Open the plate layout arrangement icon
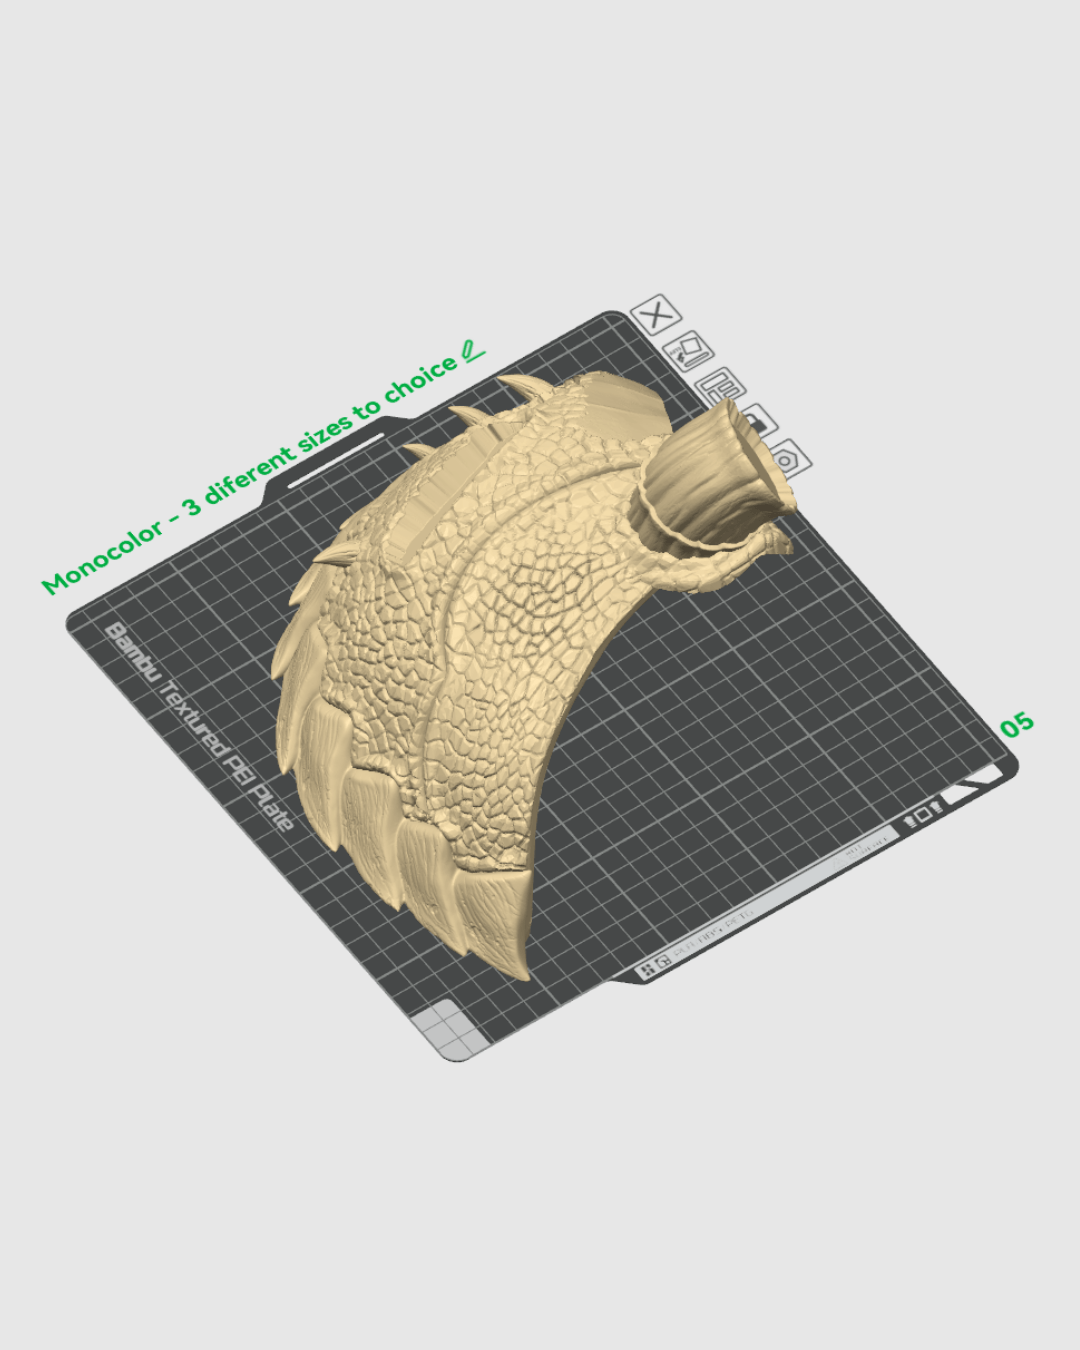 (723, 385)
